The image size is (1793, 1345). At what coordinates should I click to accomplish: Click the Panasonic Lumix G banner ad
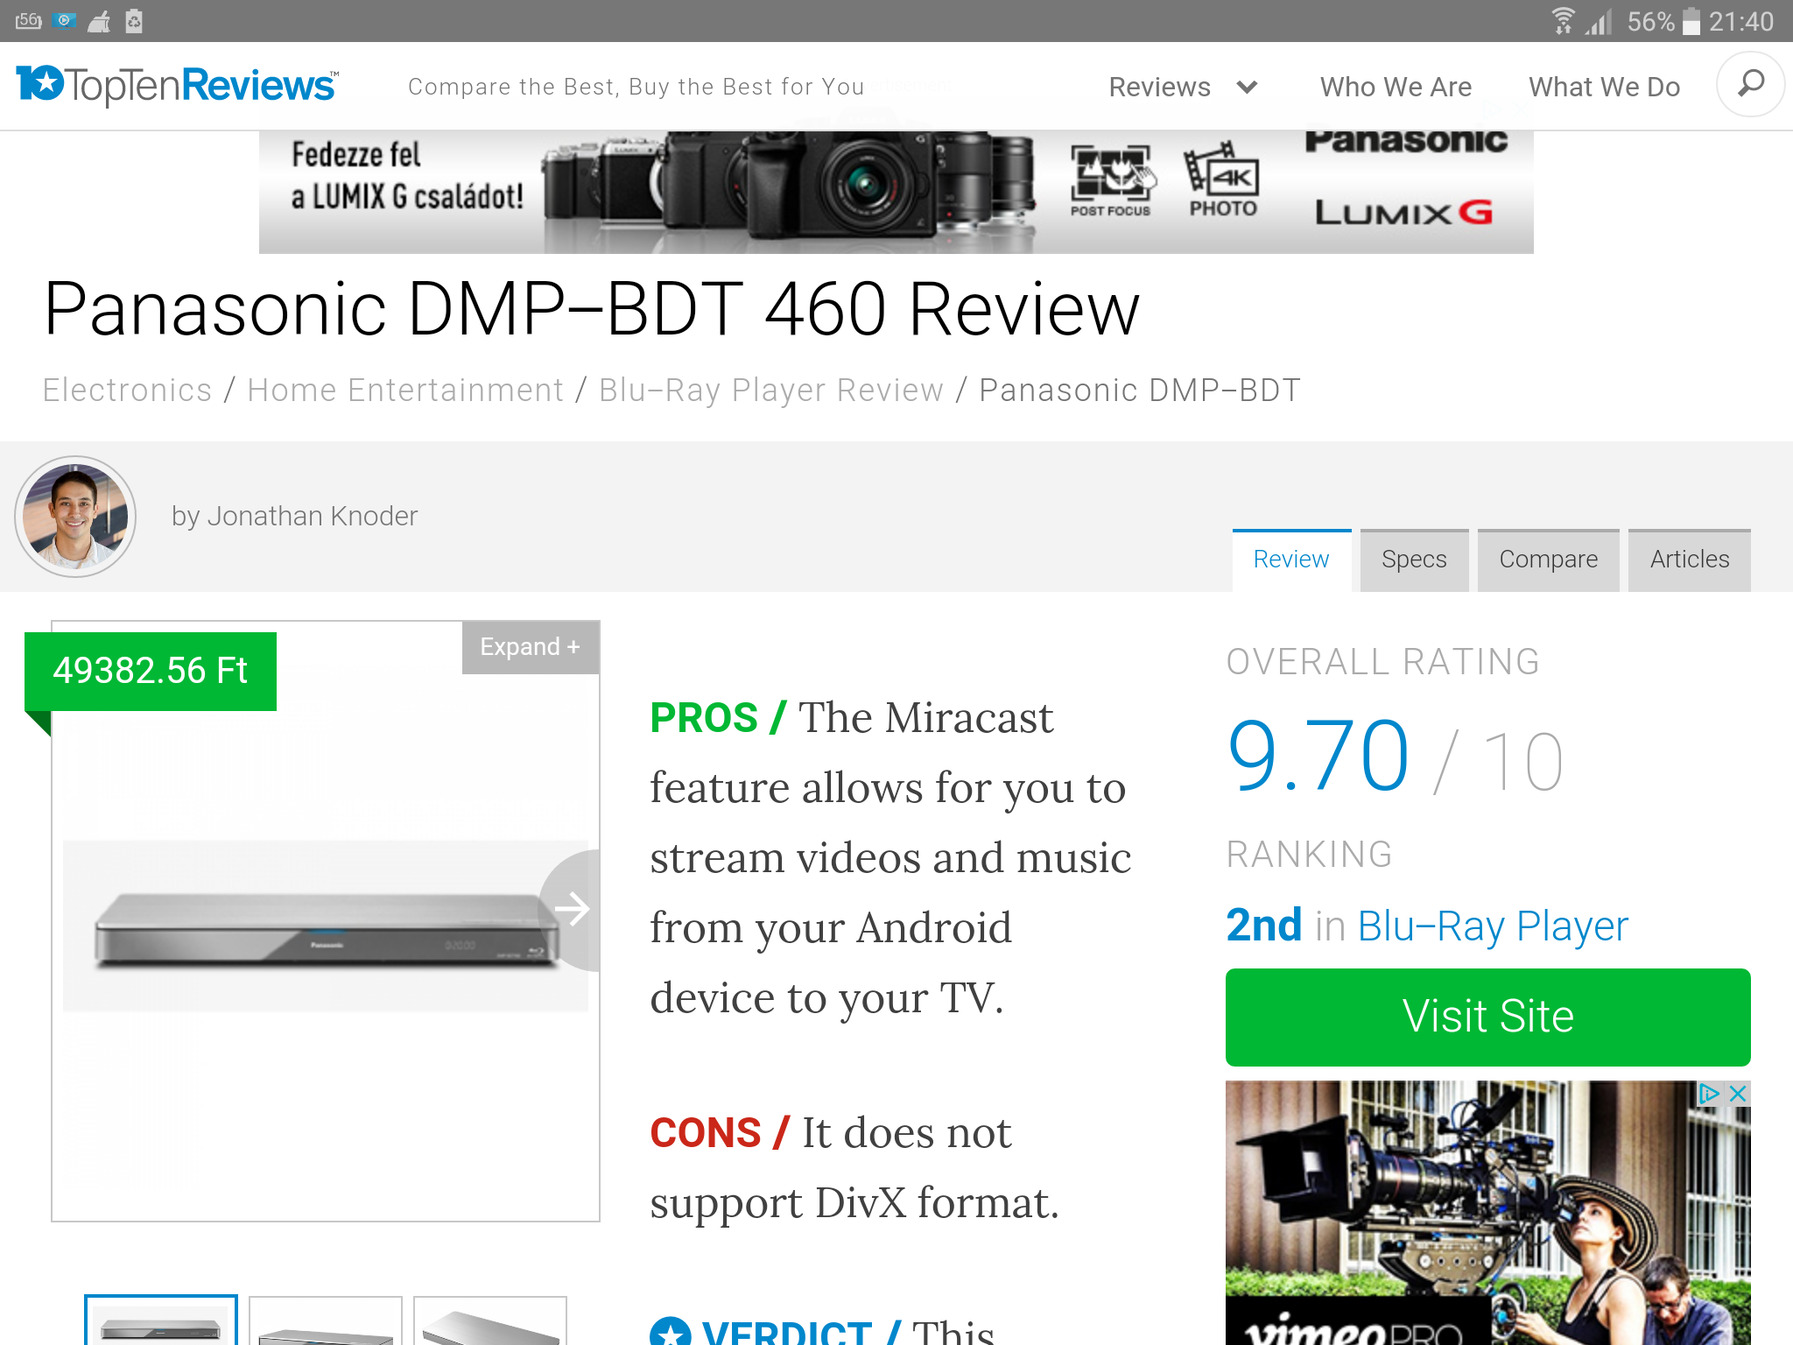896,192
